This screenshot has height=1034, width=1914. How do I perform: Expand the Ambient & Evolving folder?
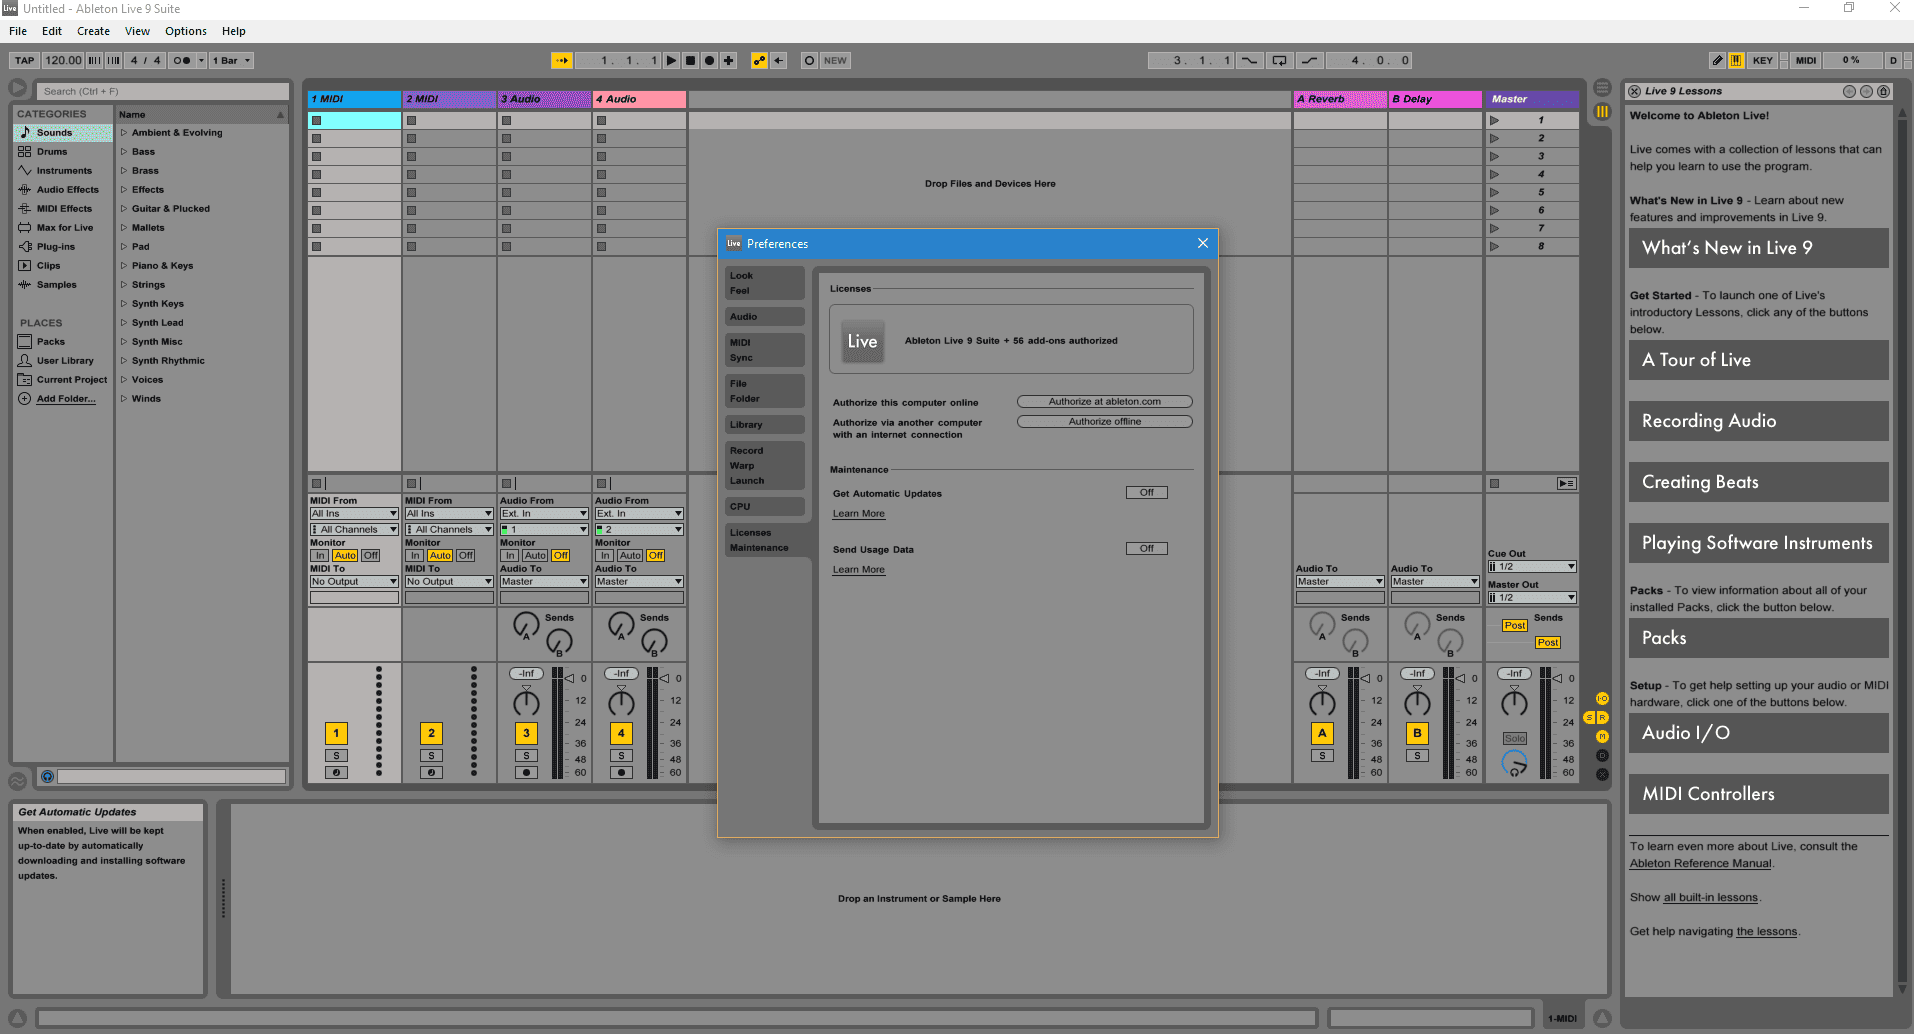[124, 133]
